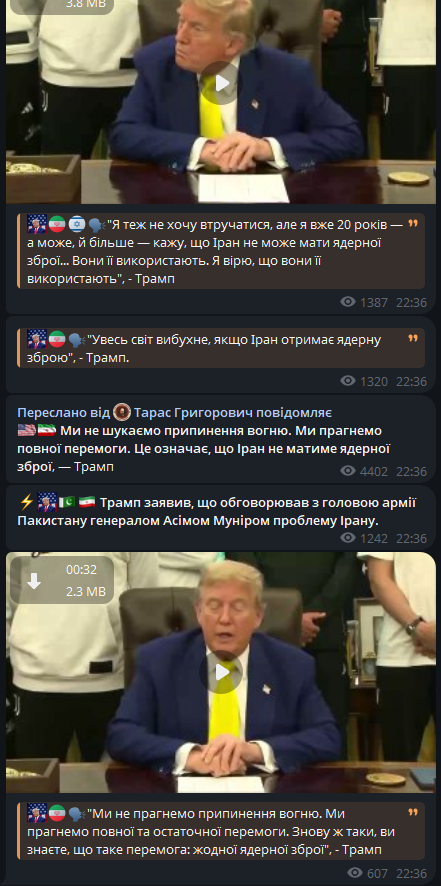Play the 00:32 video clip

point(221,672)
